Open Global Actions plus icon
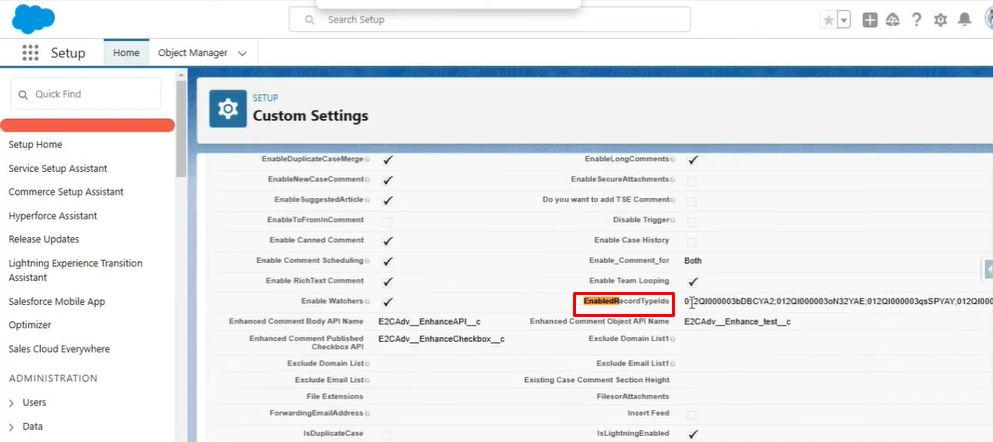The height and width of the screenshot is (442, 993). click(870, 20)
